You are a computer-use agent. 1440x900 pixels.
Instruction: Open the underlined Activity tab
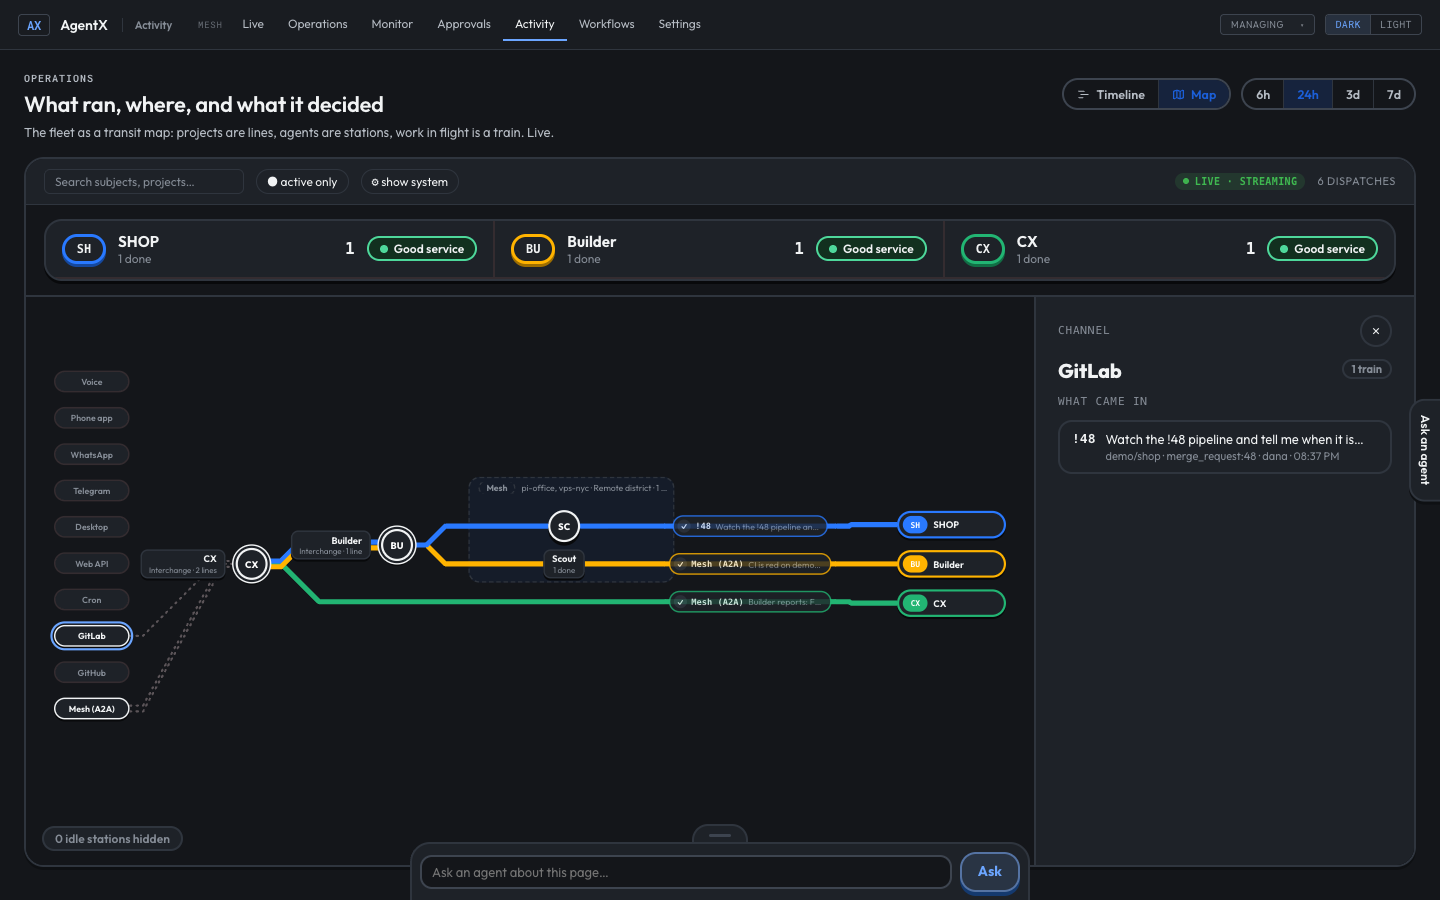pos(535,24)
